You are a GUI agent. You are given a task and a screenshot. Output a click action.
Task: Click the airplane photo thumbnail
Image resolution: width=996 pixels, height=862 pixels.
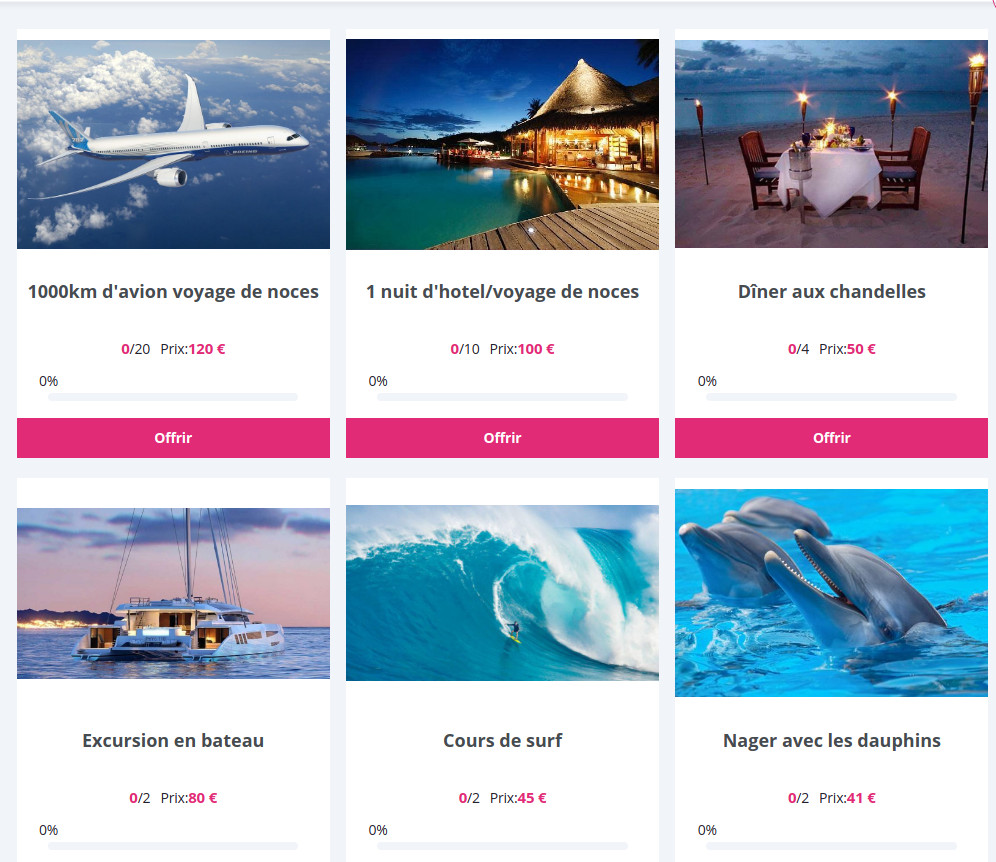coord(173,144)
